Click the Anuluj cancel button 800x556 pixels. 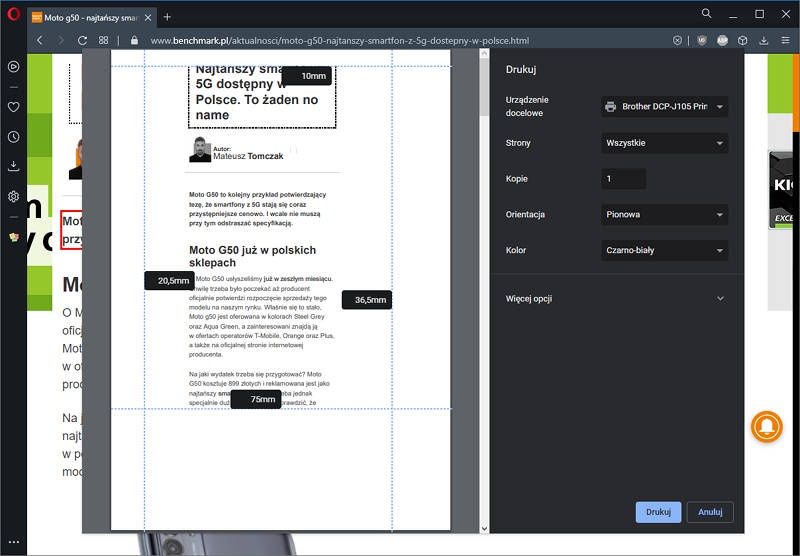click(x=710, y=512)
